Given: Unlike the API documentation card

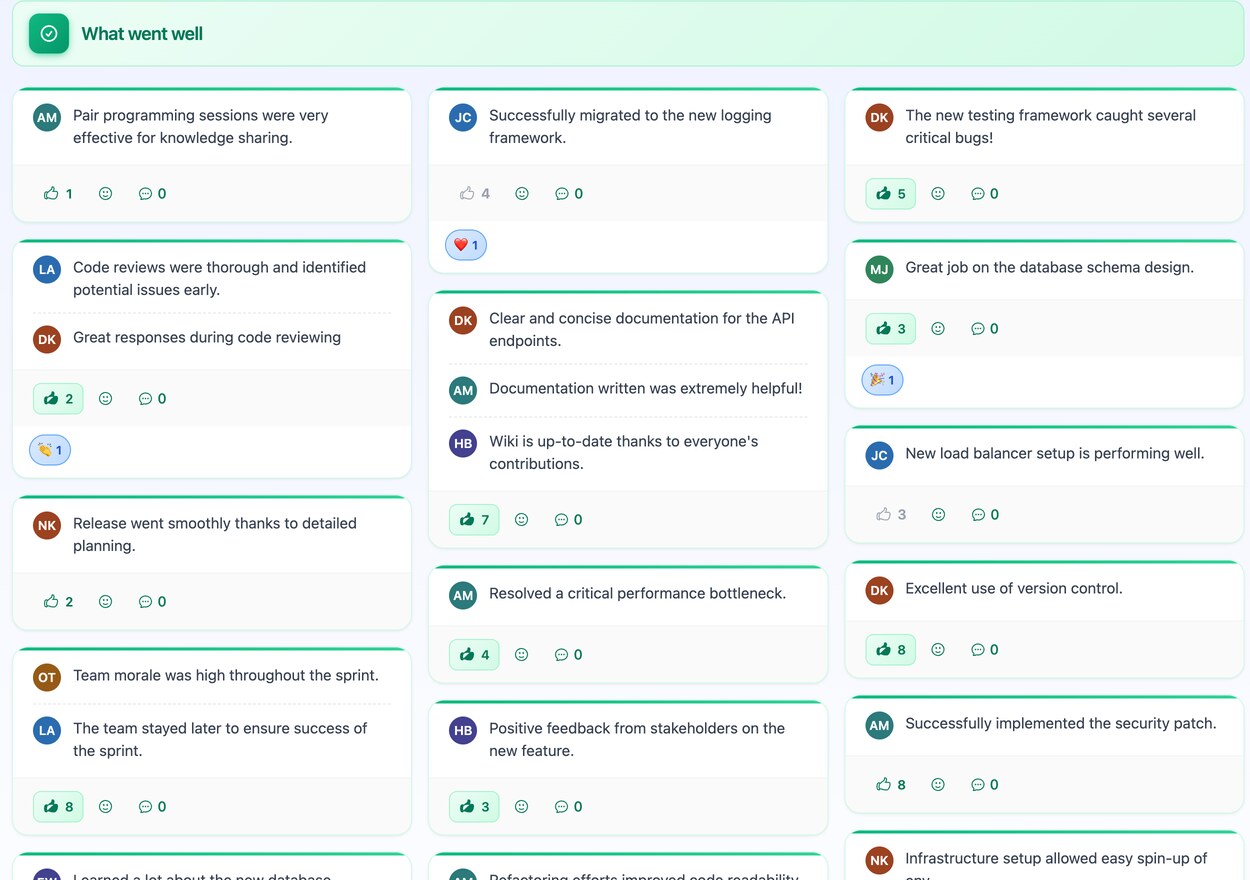Looking at the screenshot, I should [474, 520].
